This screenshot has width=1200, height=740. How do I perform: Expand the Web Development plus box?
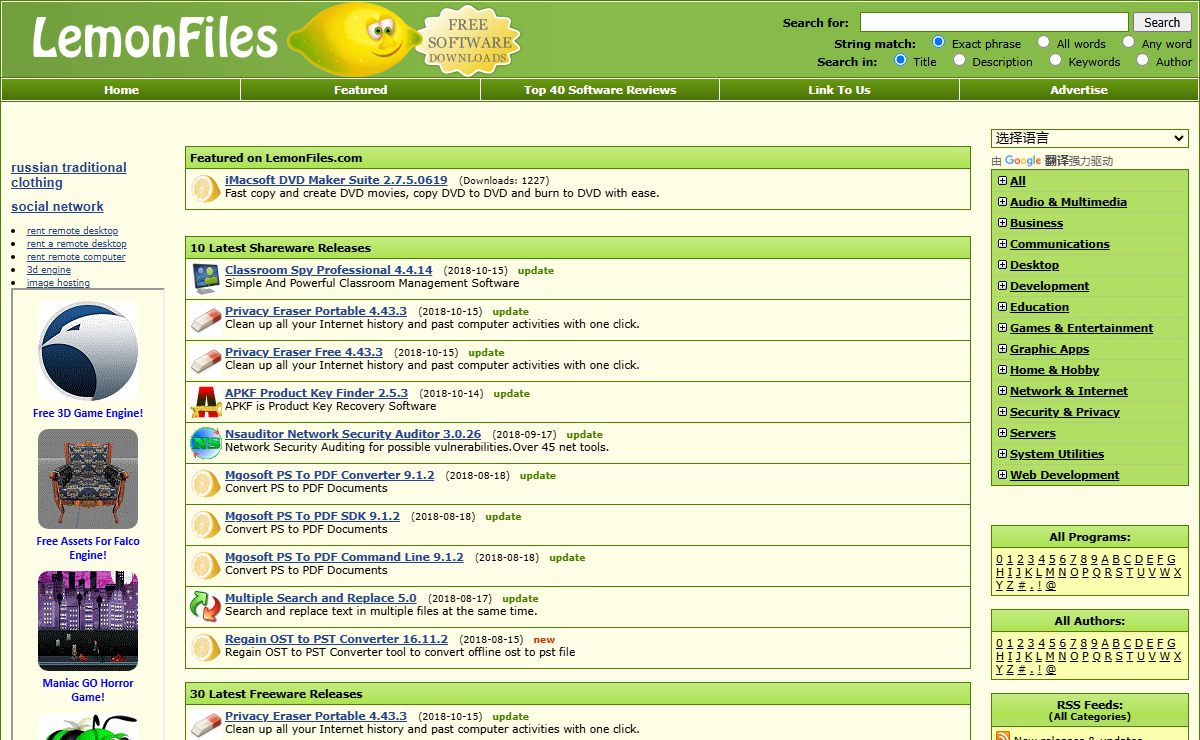point(1002,475)
